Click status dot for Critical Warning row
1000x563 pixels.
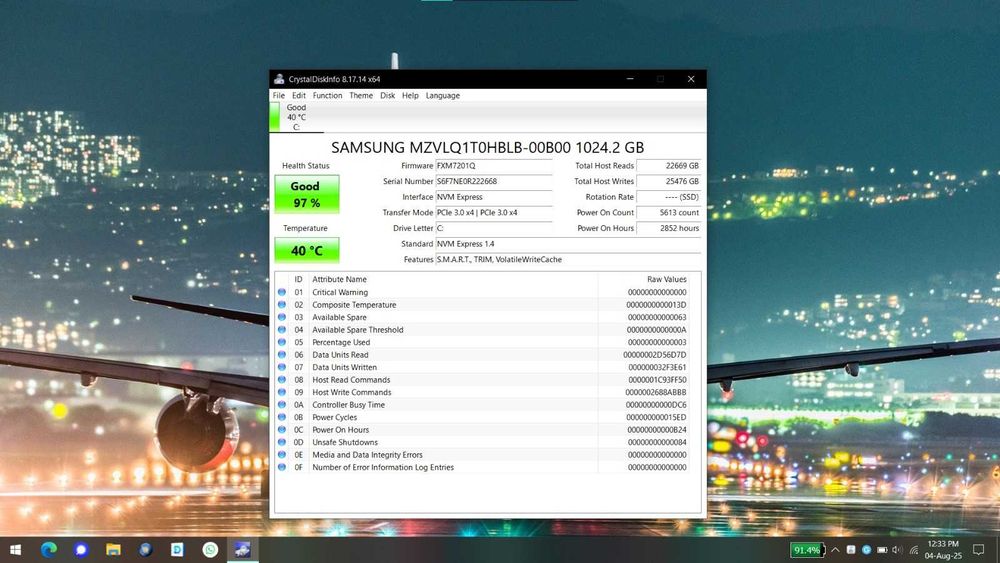pos(282,292)
